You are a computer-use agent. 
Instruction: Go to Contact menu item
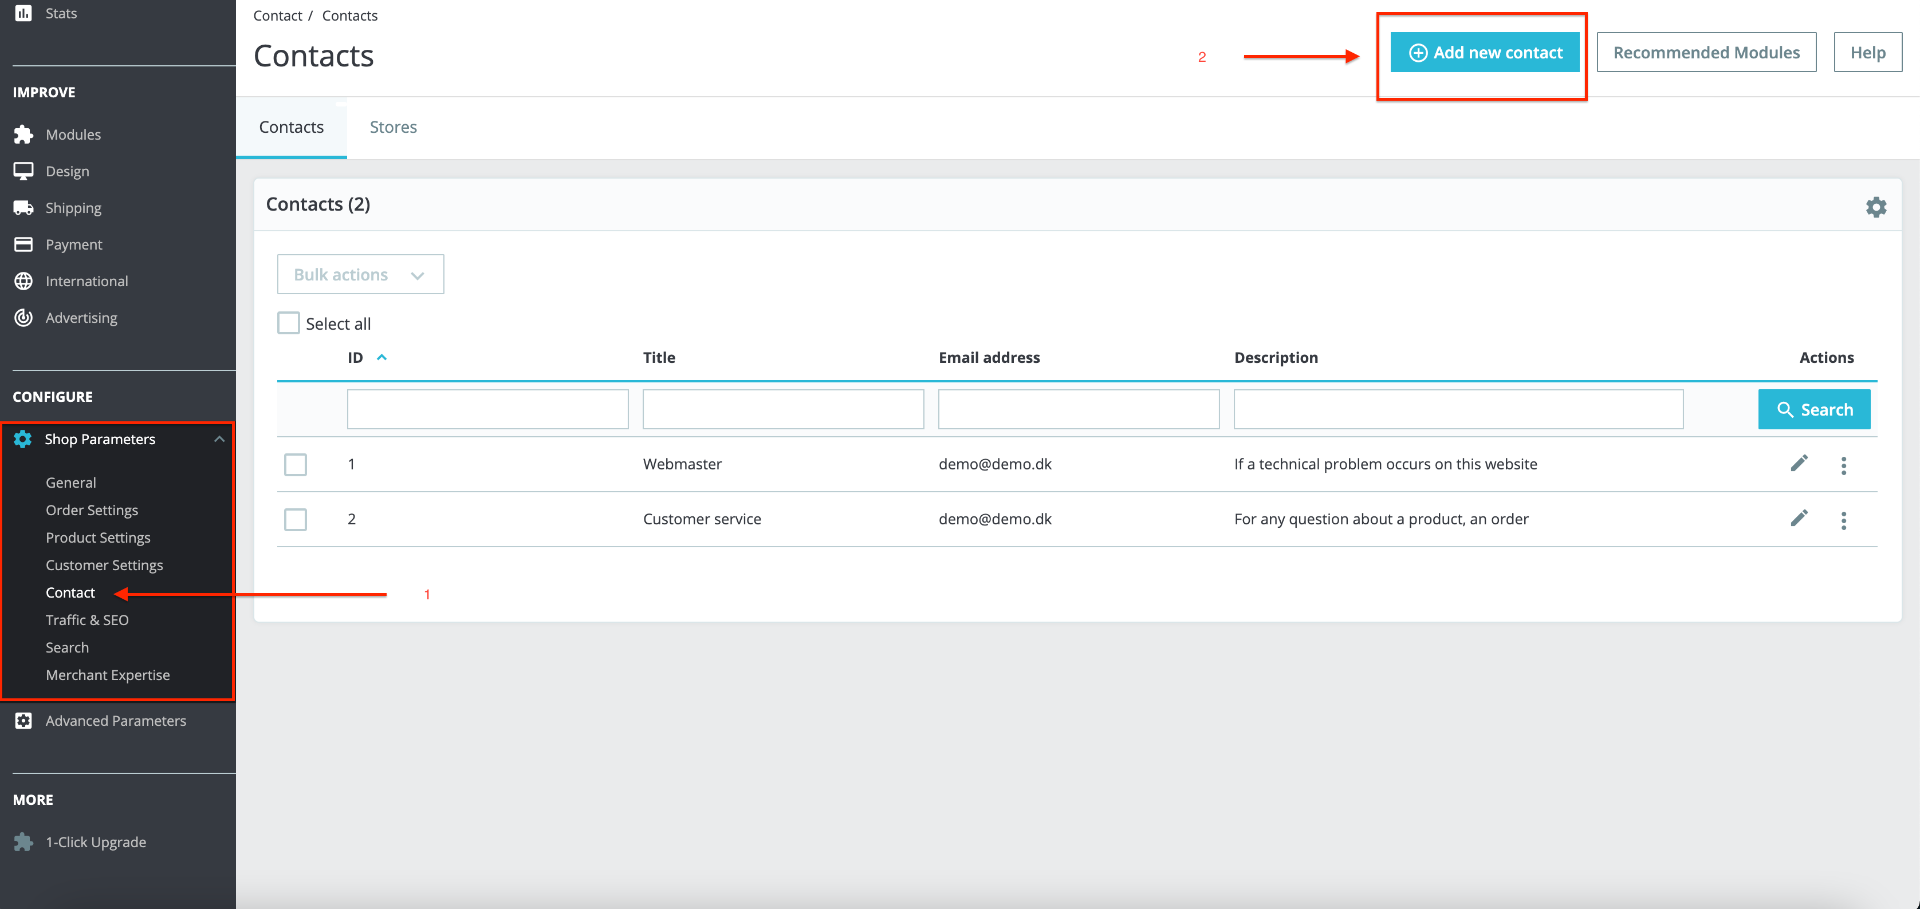click(x=70, y=592)
